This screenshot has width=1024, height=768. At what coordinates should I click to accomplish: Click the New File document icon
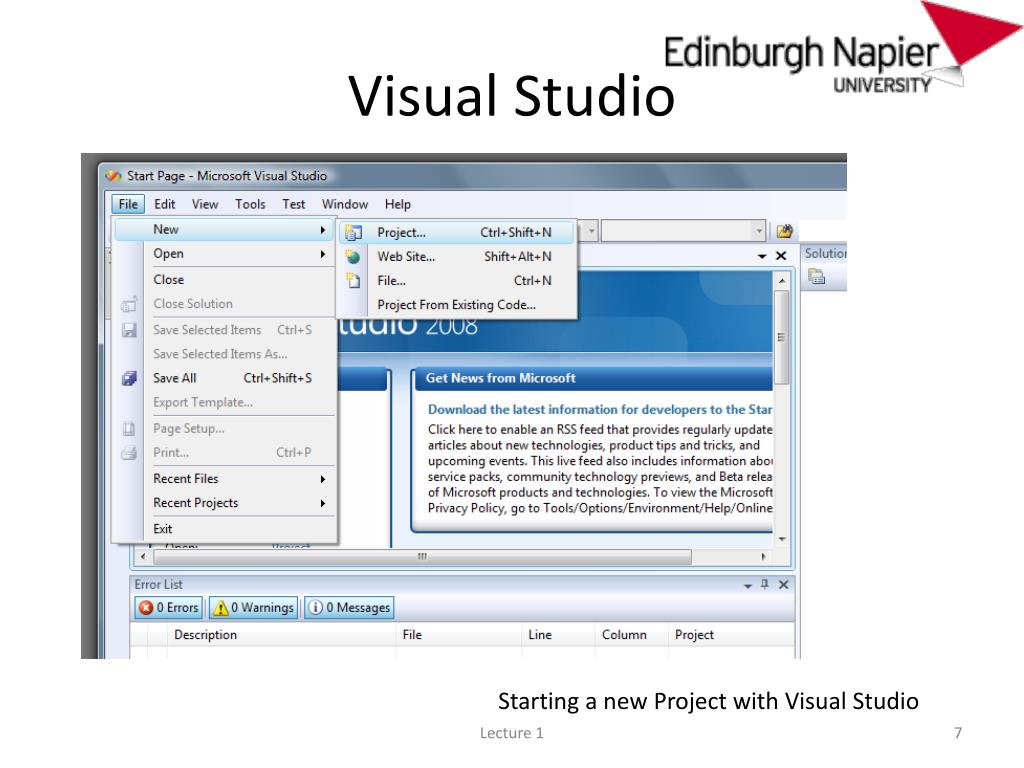point(353,281)
